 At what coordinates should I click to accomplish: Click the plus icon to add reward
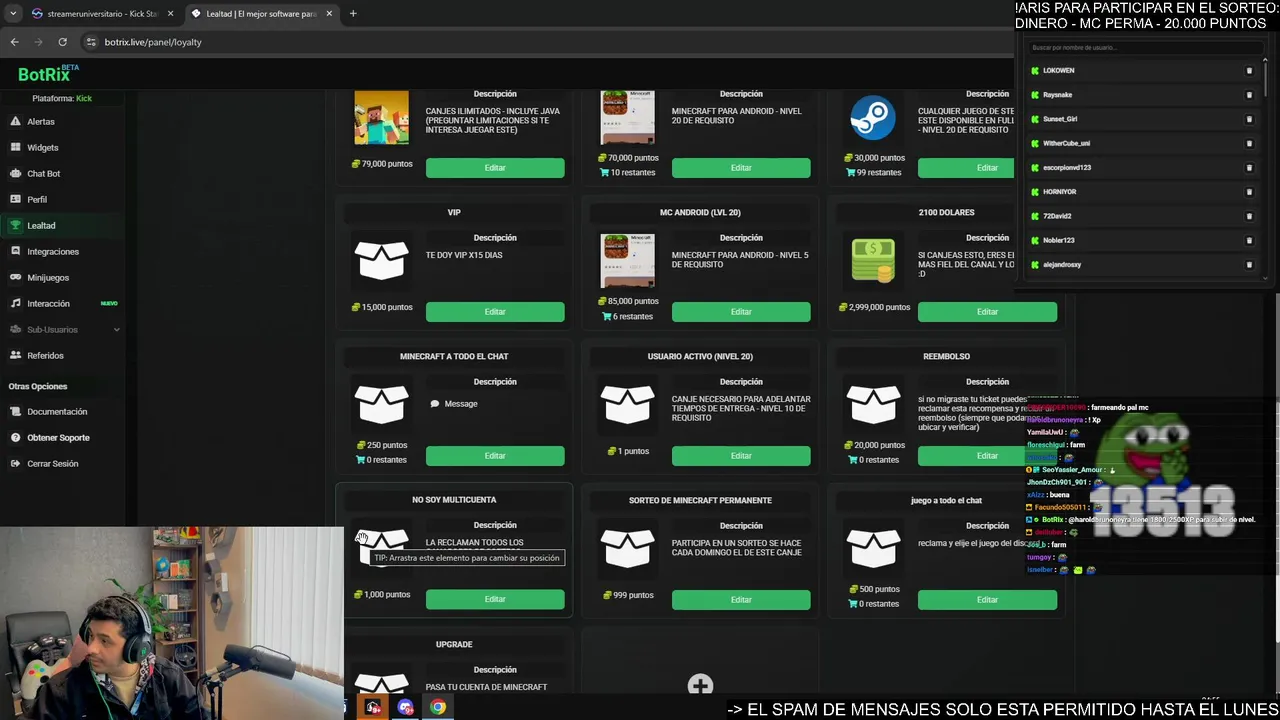click(700, 685)
